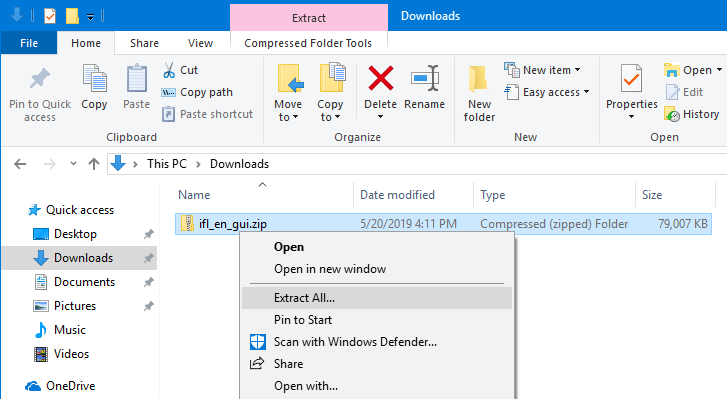The height and width of the screenshot is (399, 727).
Task: Go up one folder level arrow
Action: 94,164
